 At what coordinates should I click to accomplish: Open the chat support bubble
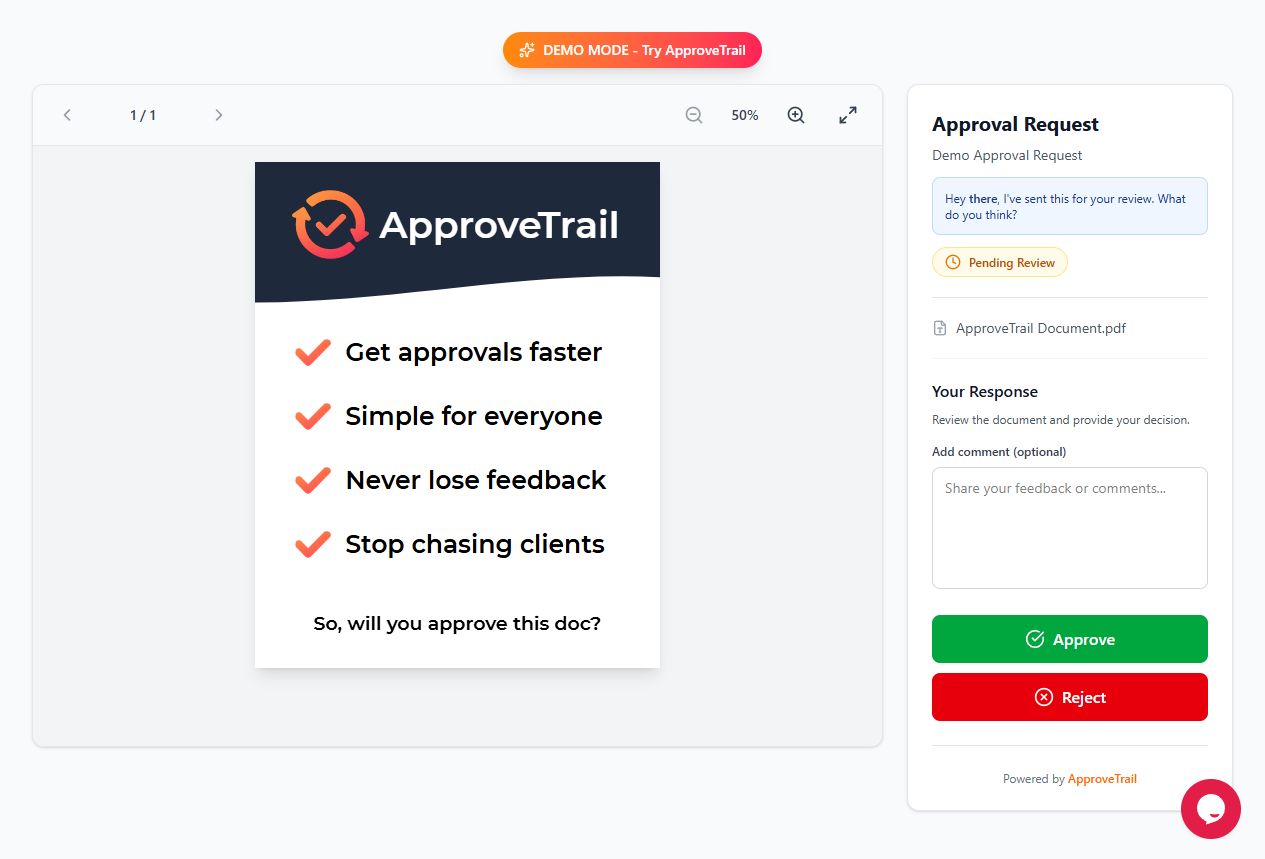(1211, 809)
